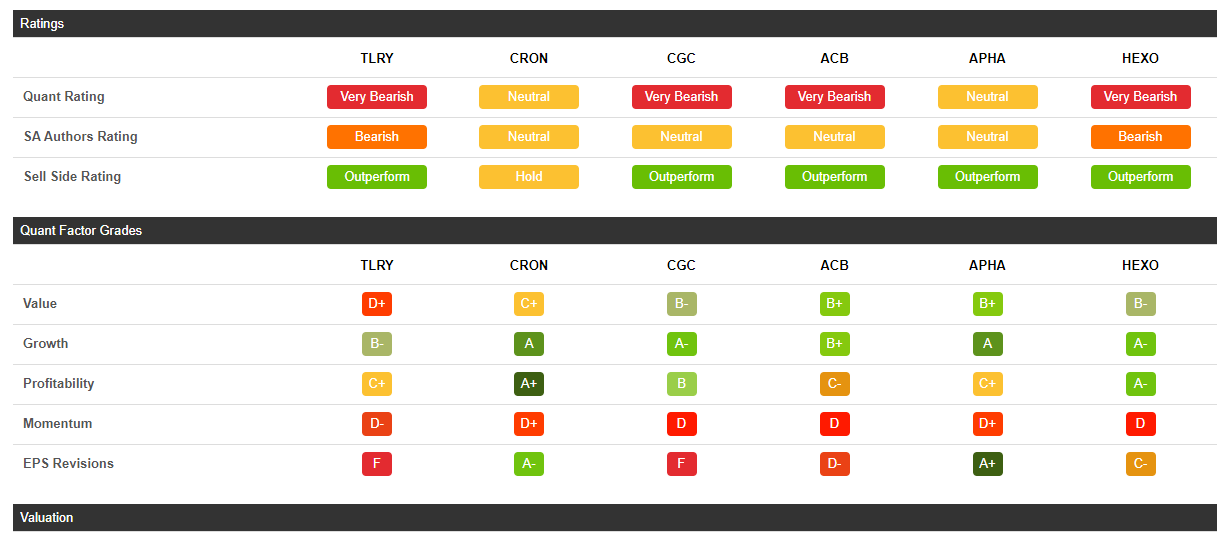The width and height of the screenshot is (1226, 537).
Task: Click APHA's Neutral Quant Rating badge
Action: point(987,97)
